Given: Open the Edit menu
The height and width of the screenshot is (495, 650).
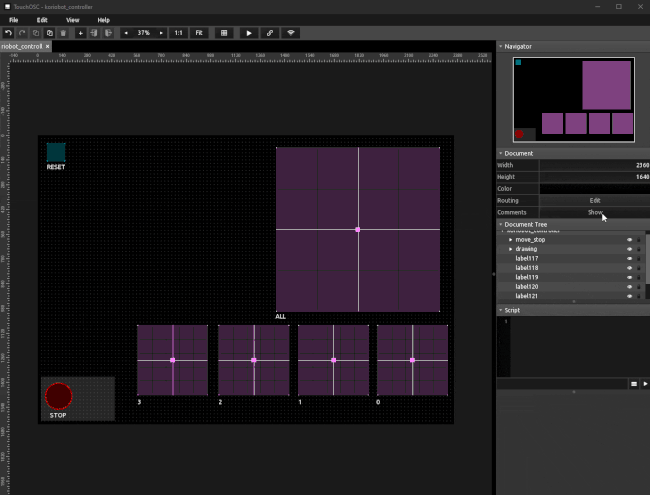Looking at the screenshot, I should pos(42,20).
